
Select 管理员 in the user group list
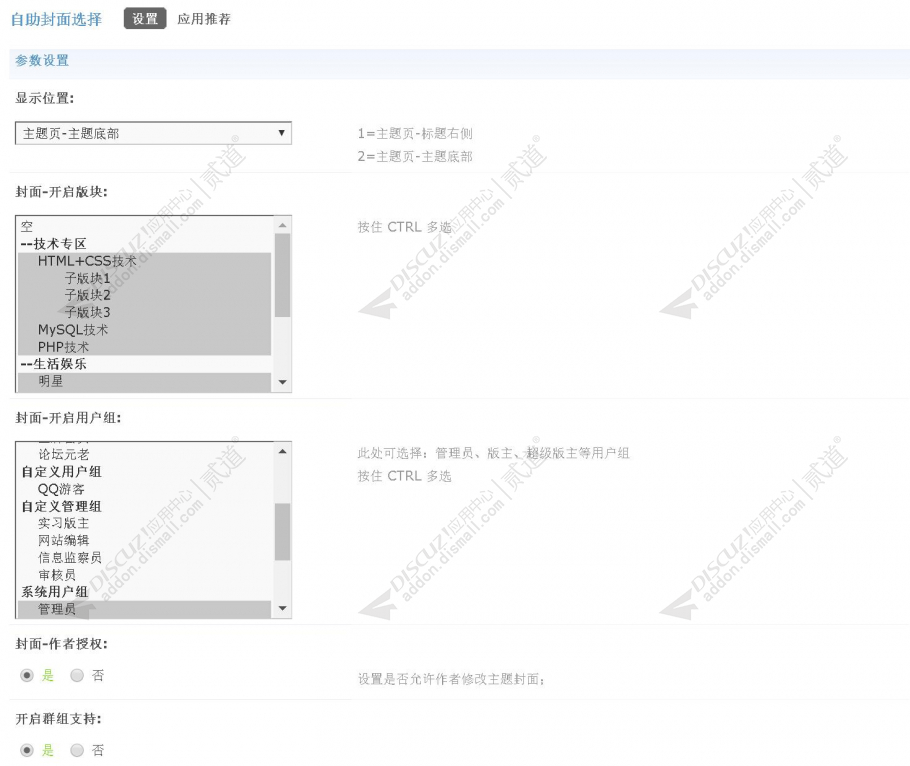(x=145, y=609)
